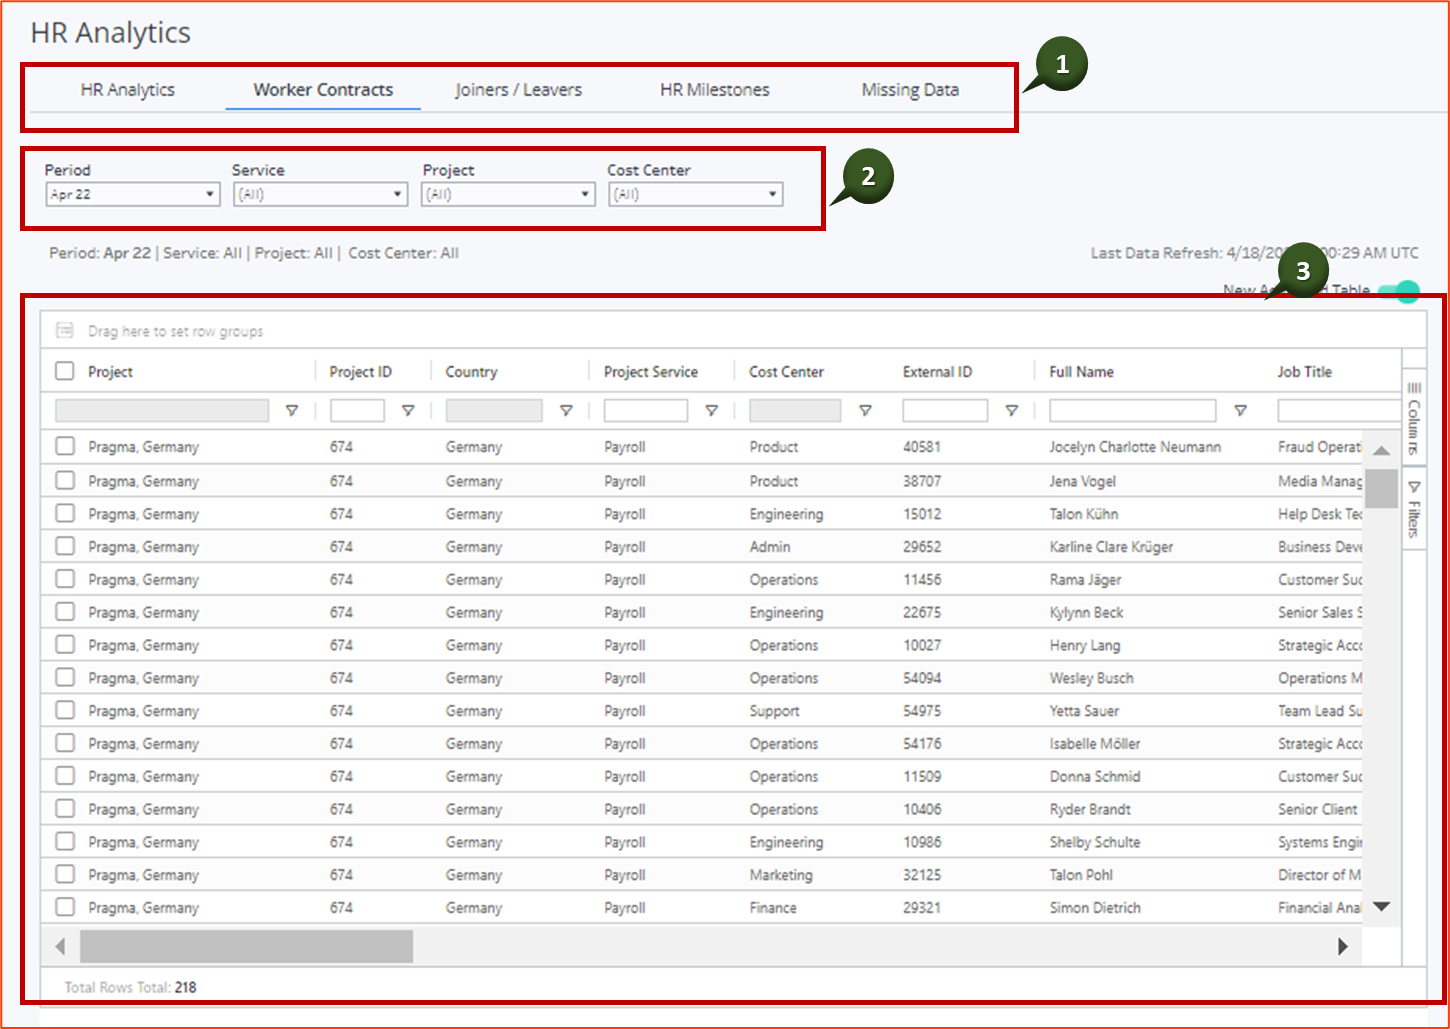Click the vertical scrollbar thumb

(1382, 489)
